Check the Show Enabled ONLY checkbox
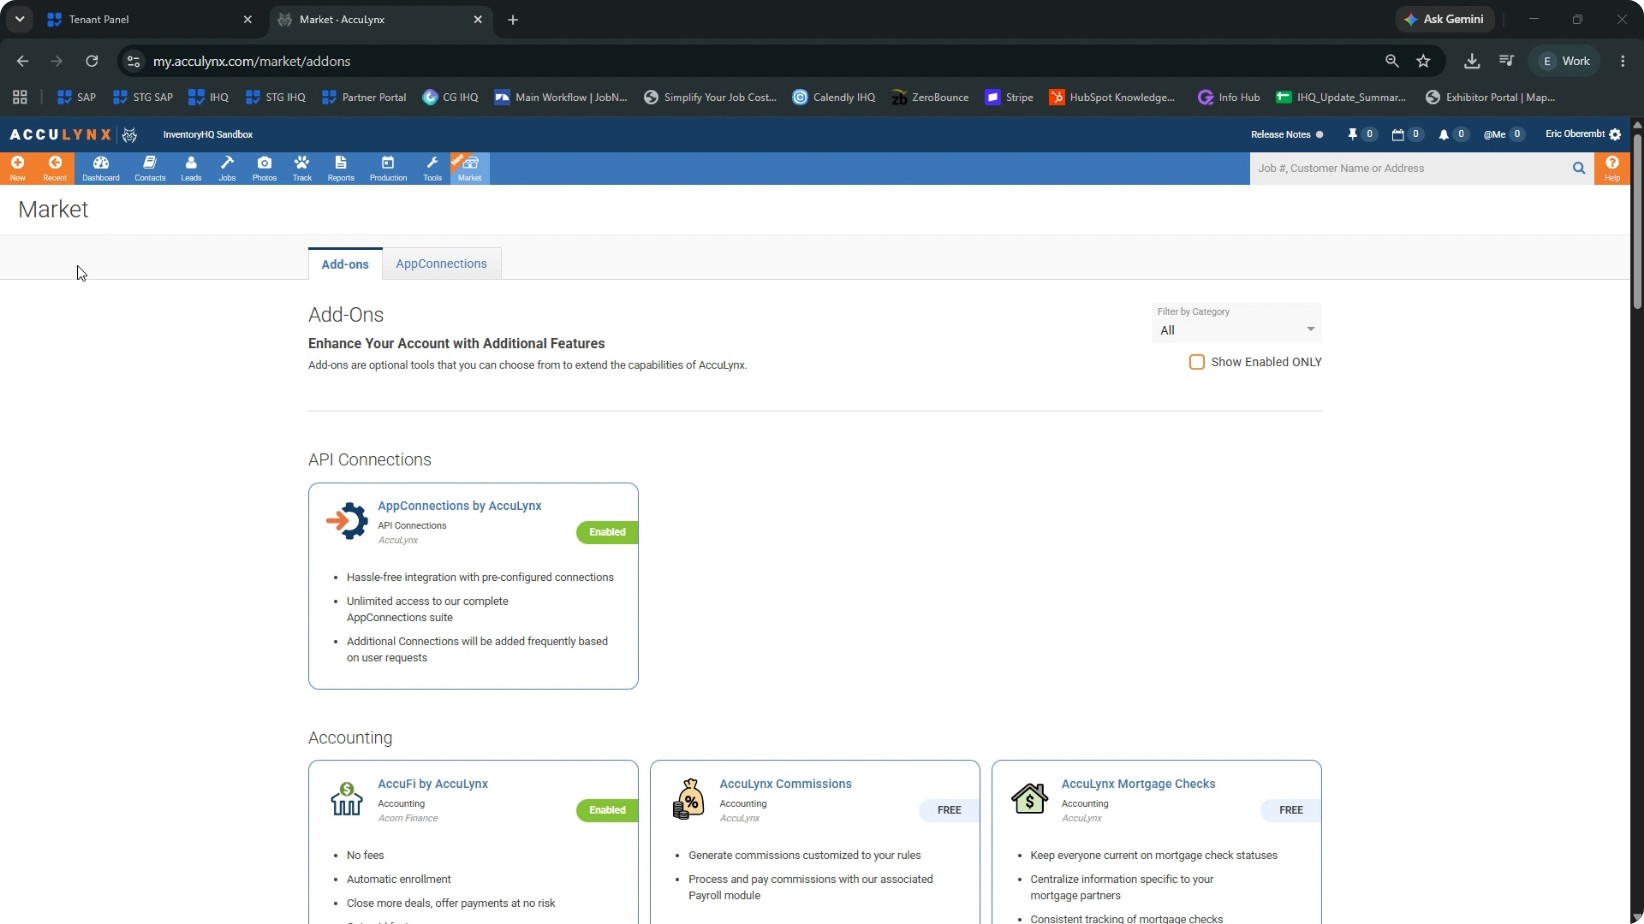Screen dimensions: 1644x924 [1196, 362]
